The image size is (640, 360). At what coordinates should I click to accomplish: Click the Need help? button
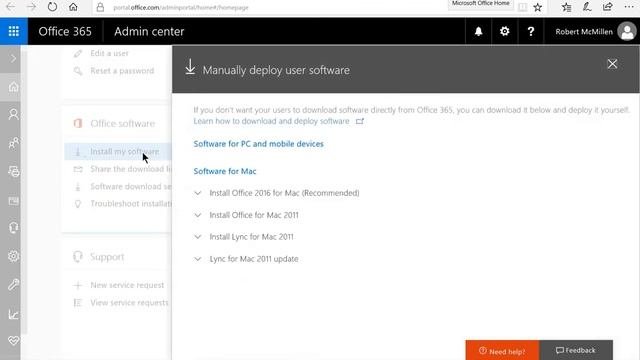click(502, 350)
